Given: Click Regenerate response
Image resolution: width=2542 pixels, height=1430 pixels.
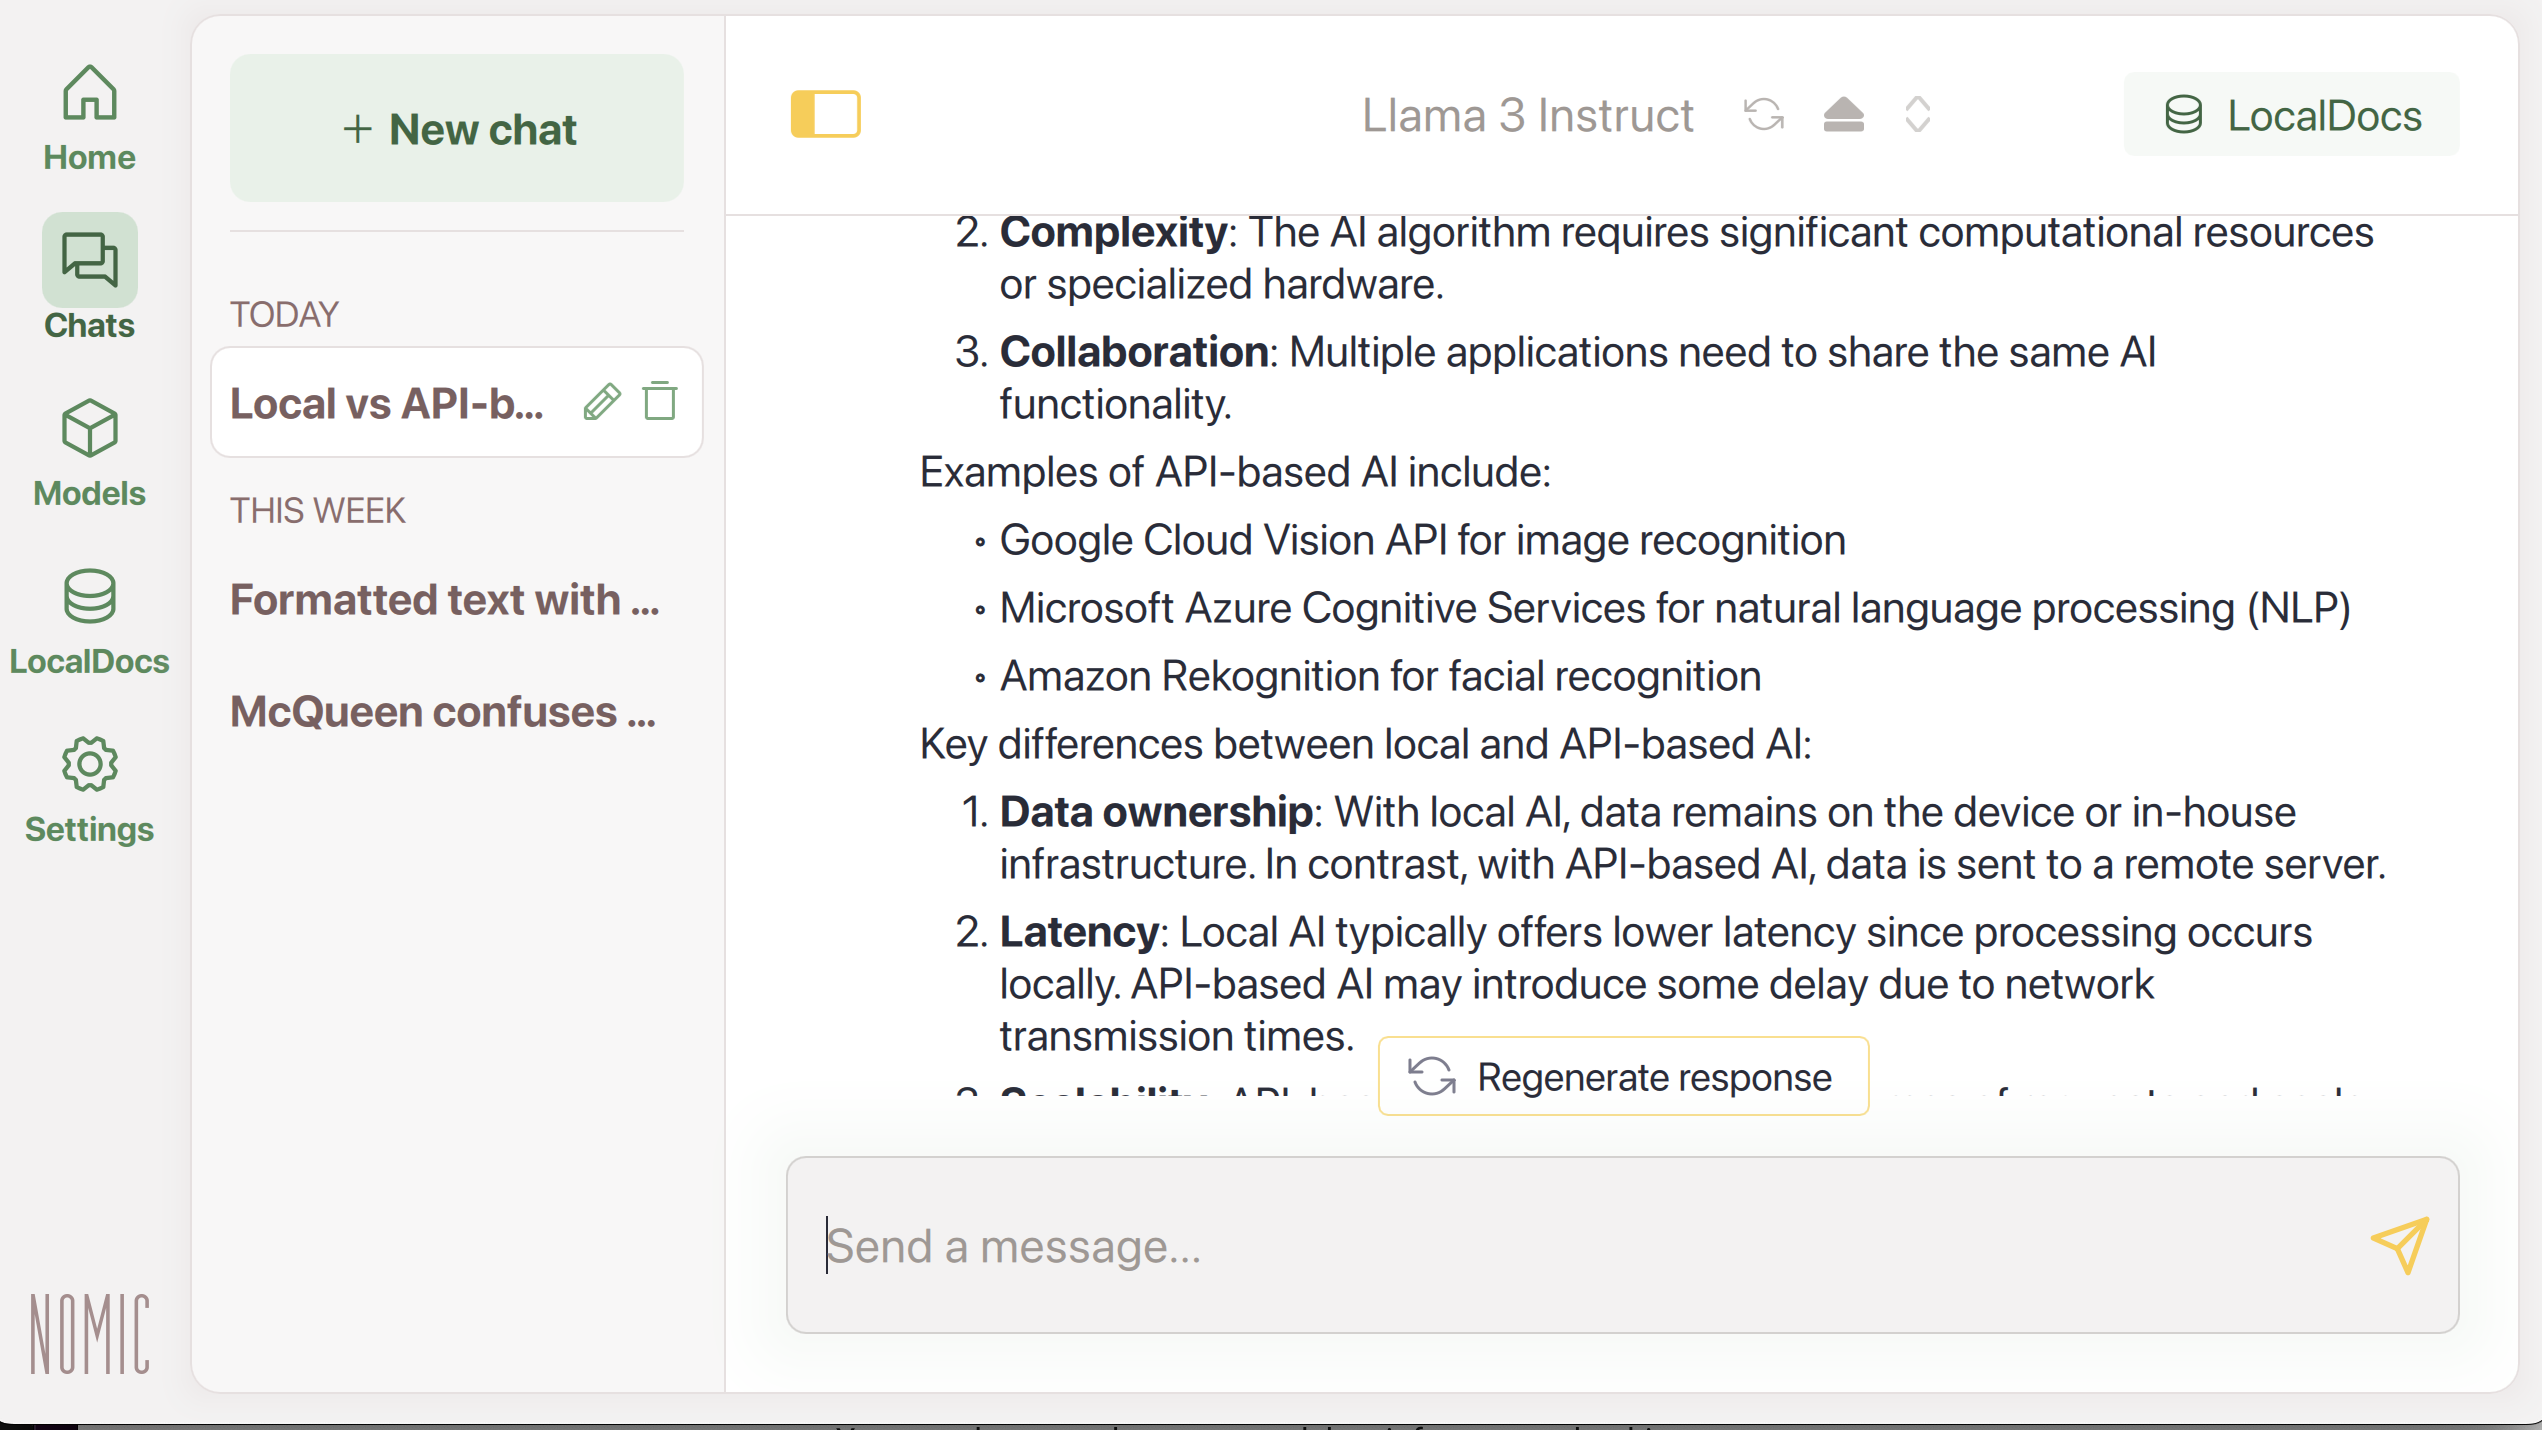Looking at the screenshot, I should tap(1623, 1076).
